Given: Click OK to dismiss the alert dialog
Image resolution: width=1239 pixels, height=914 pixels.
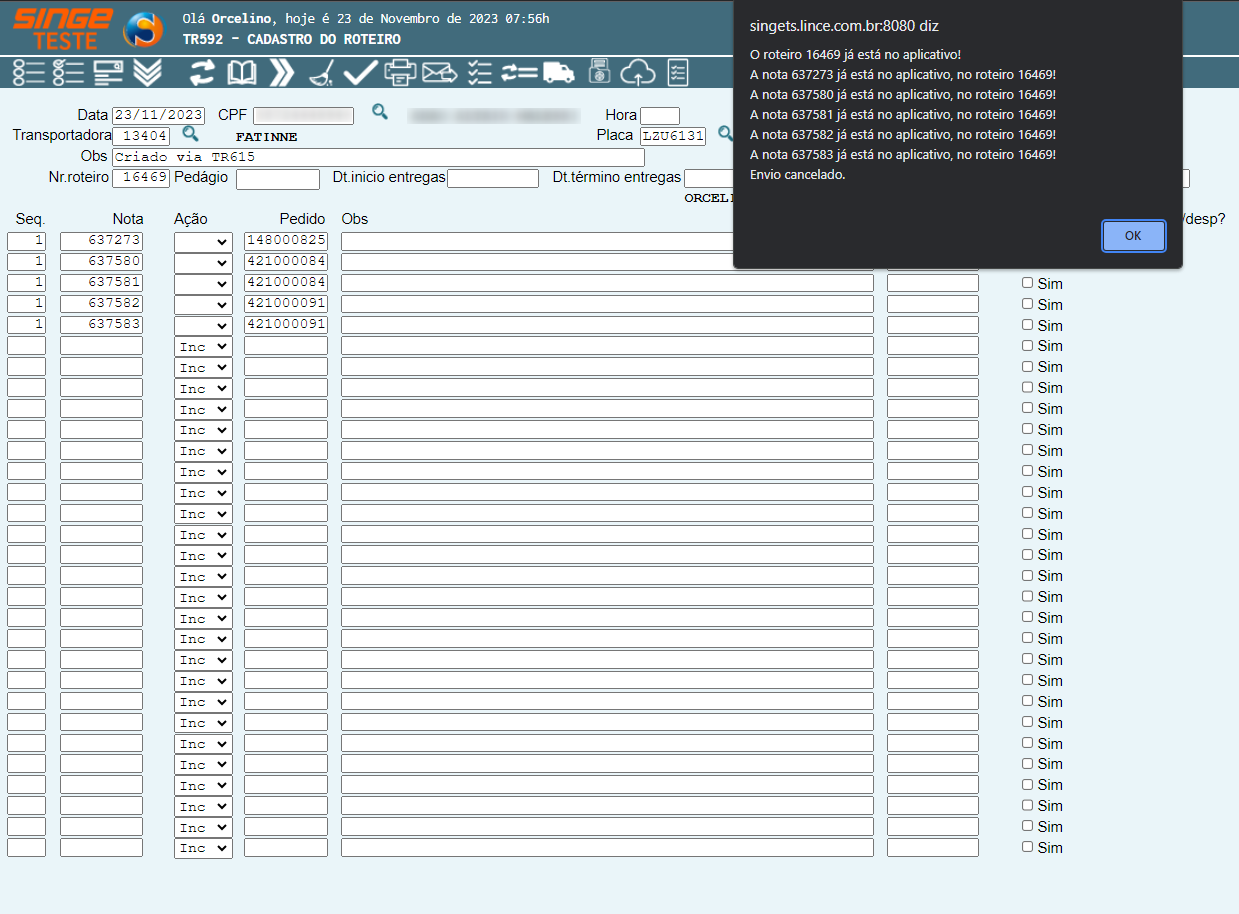Looking at the screenshot, I should click(1133, 236).
